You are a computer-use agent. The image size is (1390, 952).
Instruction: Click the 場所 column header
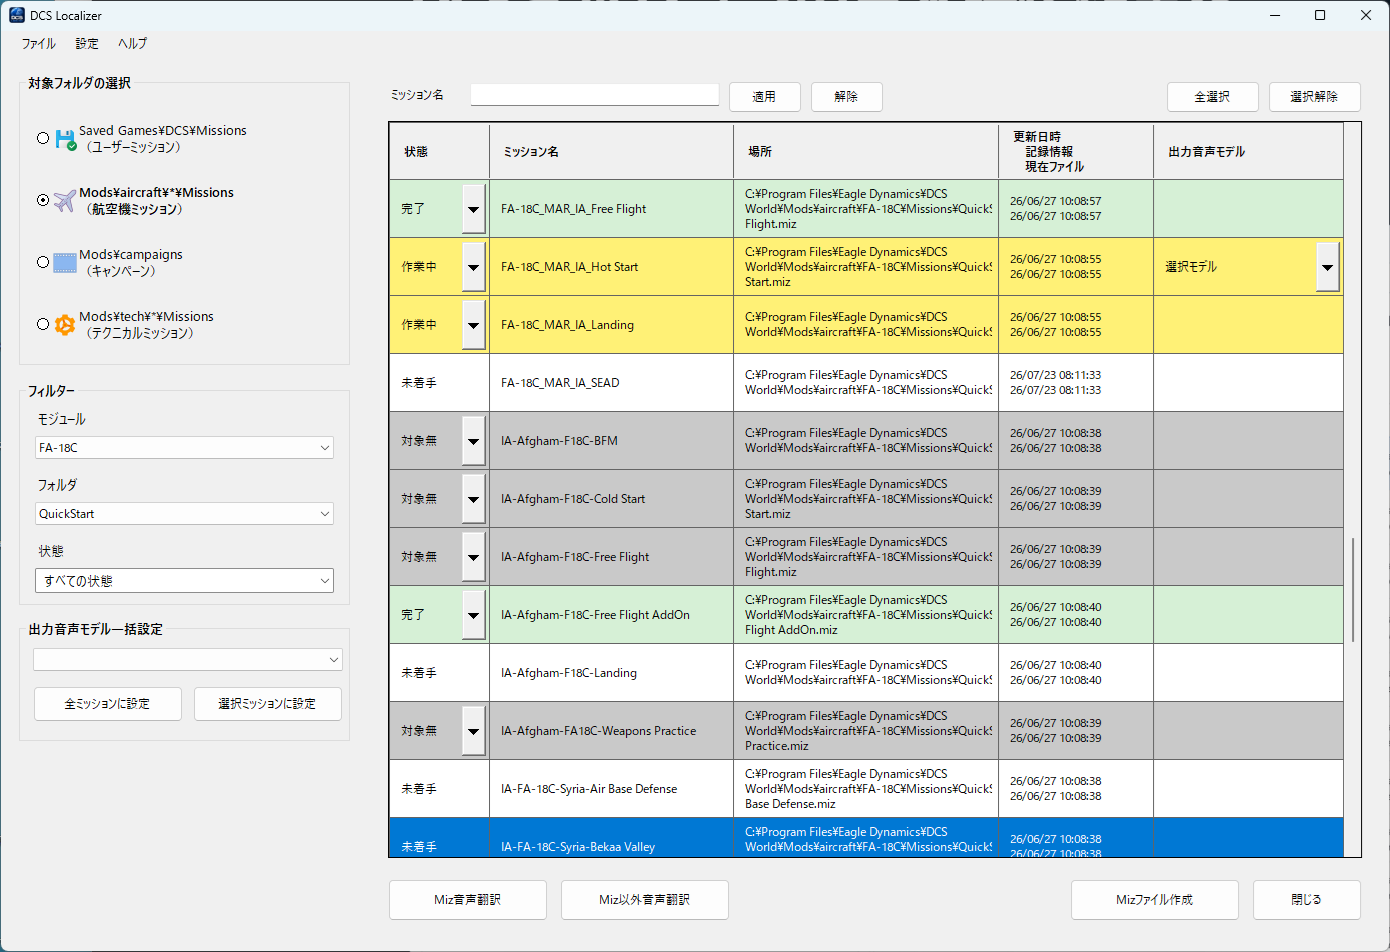866,152
